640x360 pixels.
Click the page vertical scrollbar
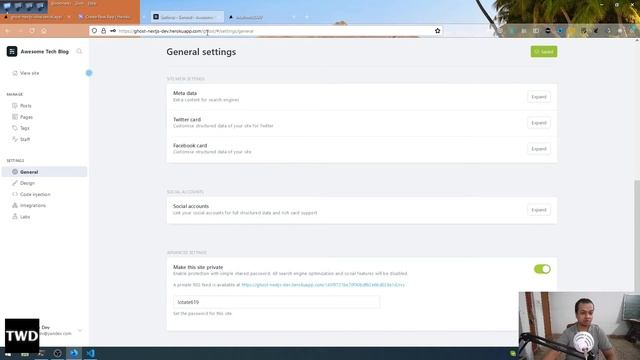click(637, 235)
